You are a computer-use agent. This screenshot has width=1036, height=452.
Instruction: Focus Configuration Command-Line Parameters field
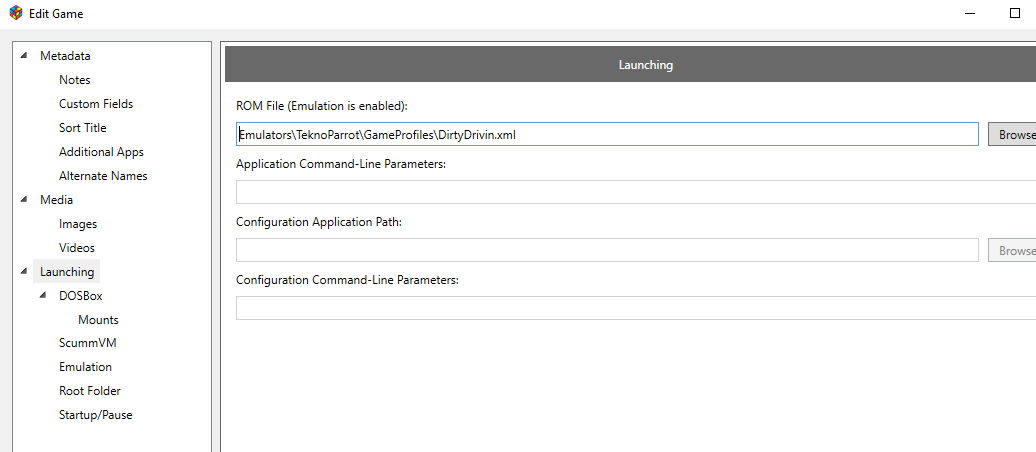point(636,308)
